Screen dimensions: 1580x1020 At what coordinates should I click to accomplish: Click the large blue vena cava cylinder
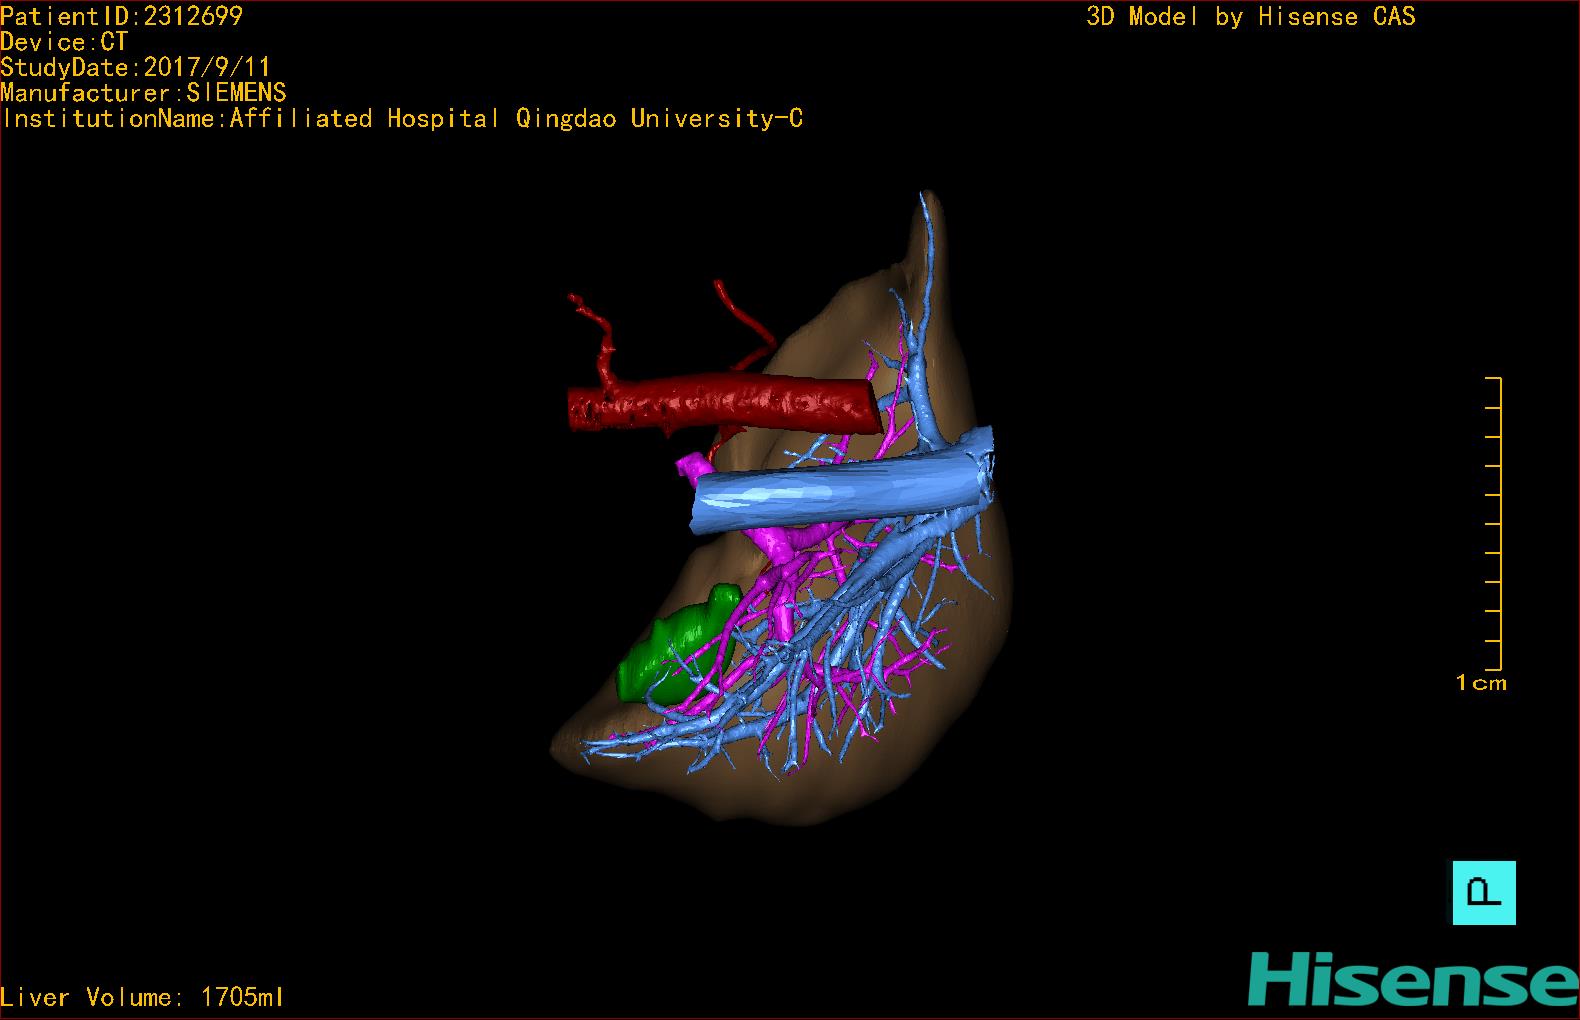click(x=842, y=489)
